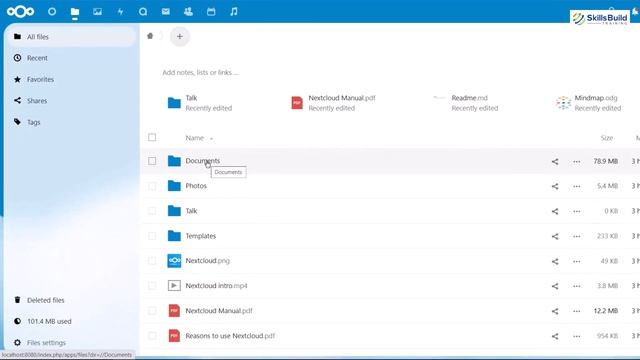
Task: Share the Nextcloud.png file
Action: click(x=555, y=261)
